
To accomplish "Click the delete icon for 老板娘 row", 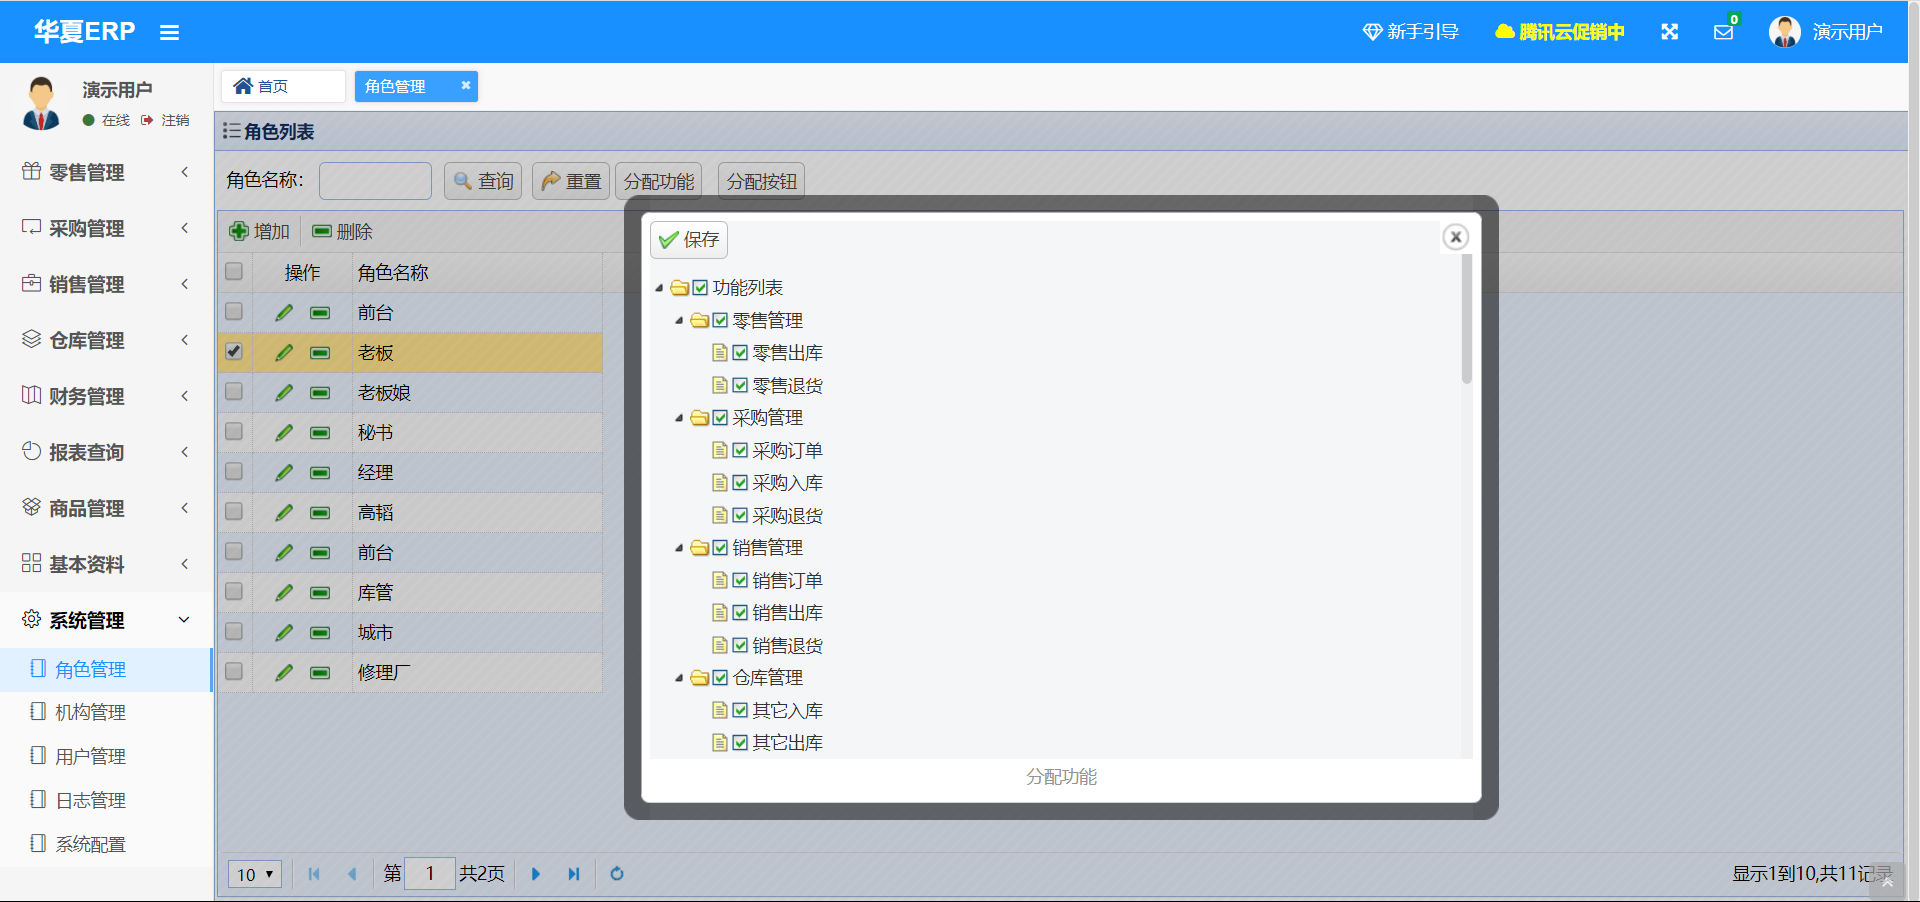I will click(x=320, y=393).
